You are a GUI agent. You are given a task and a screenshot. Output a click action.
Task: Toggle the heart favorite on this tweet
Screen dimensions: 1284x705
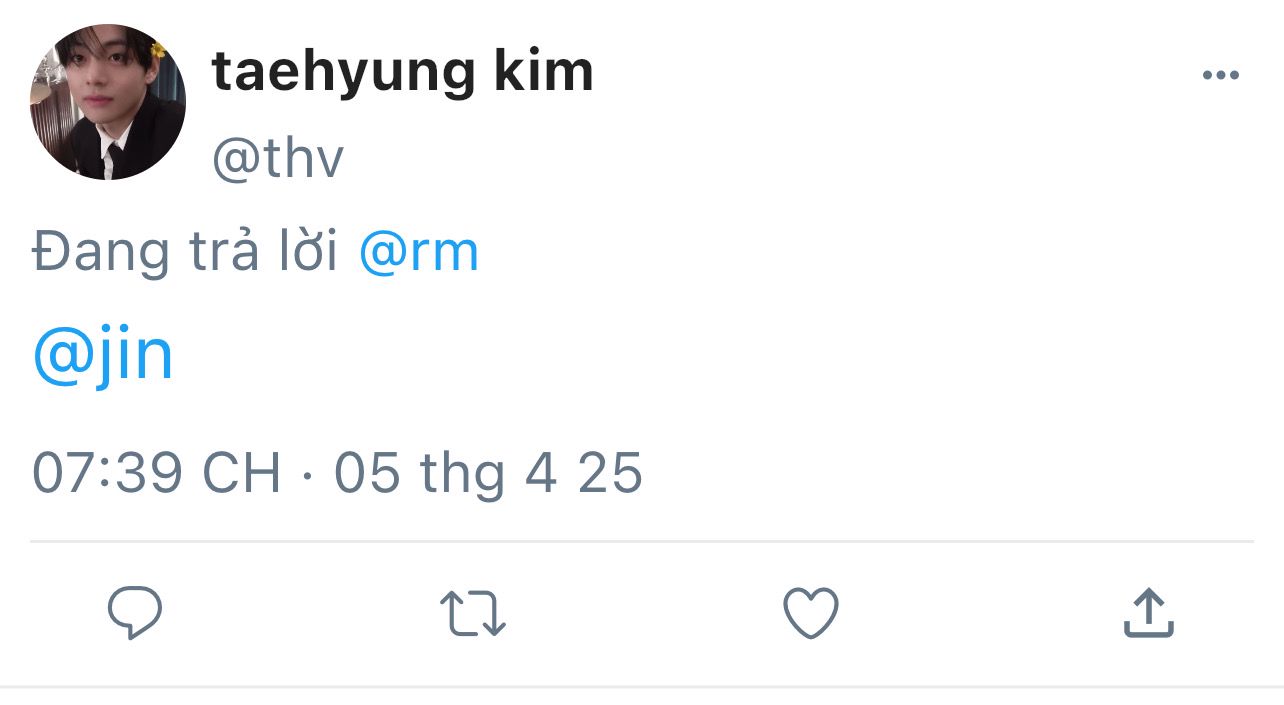(810, 613)
